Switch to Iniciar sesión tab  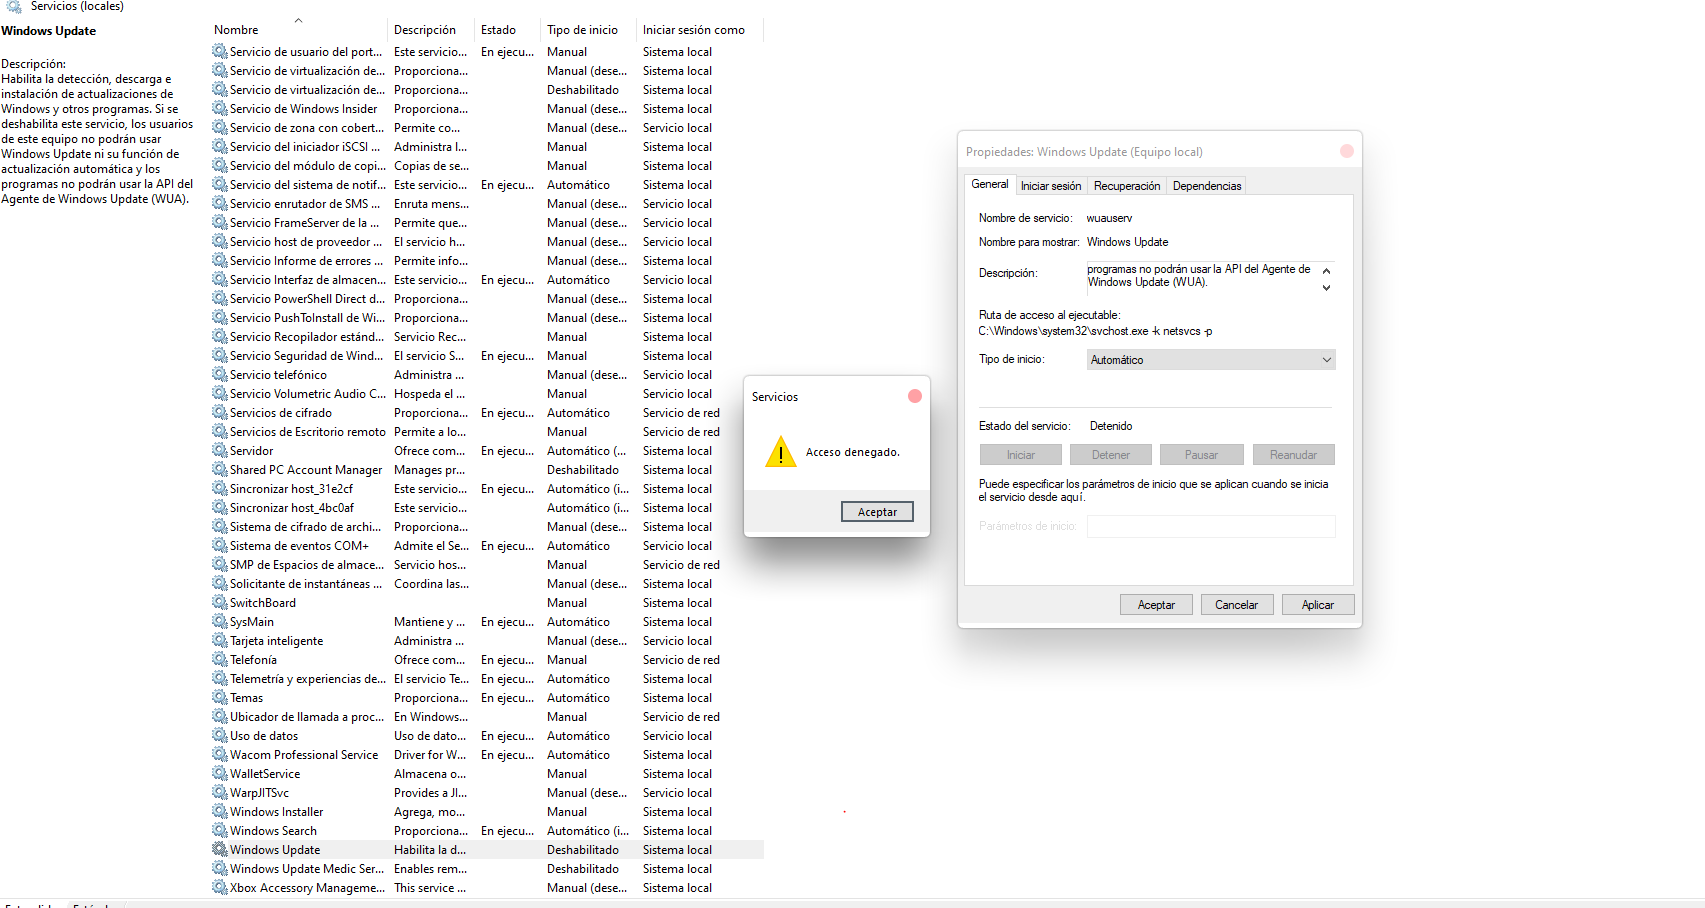click(1050, 186)
